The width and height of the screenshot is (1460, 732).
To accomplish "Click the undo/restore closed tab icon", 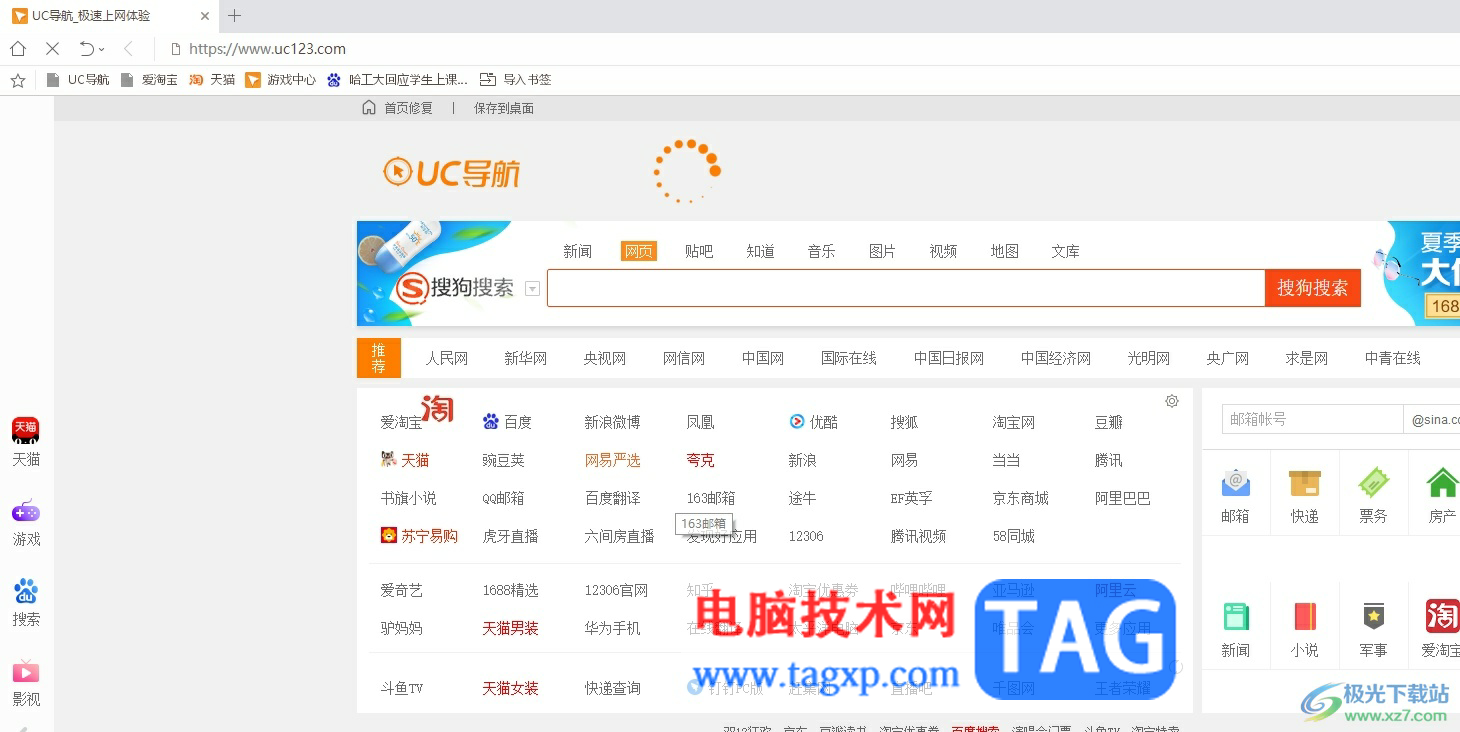I will [87, 49].
